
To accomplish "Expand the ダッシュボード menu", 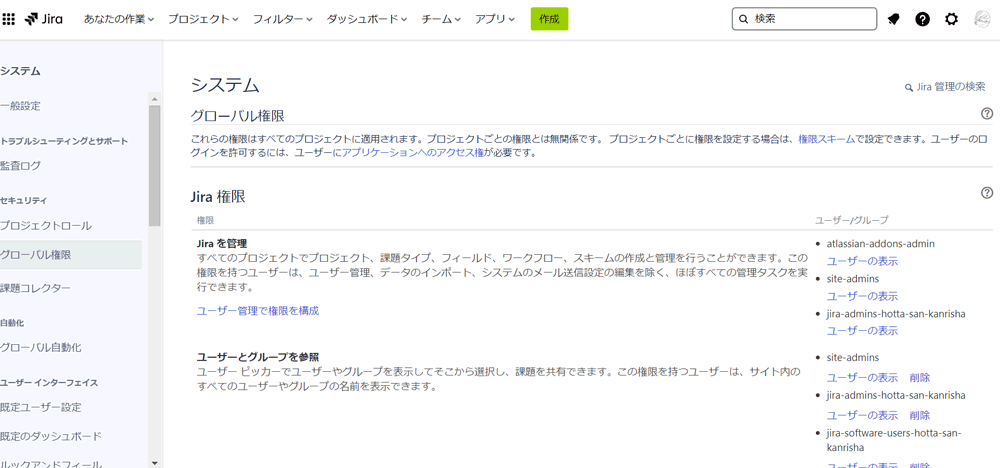I will (367, 19).
